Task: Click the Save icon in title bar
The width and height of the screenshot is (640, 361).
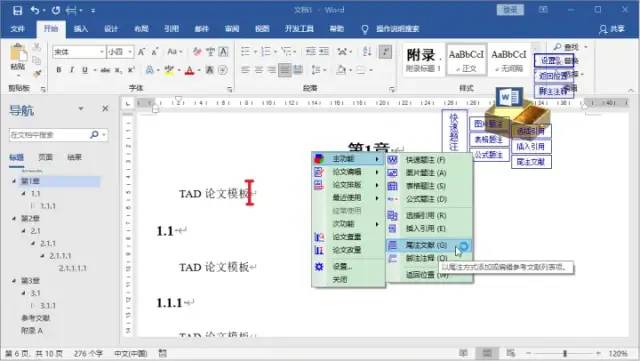Action: tap(17, 11)
